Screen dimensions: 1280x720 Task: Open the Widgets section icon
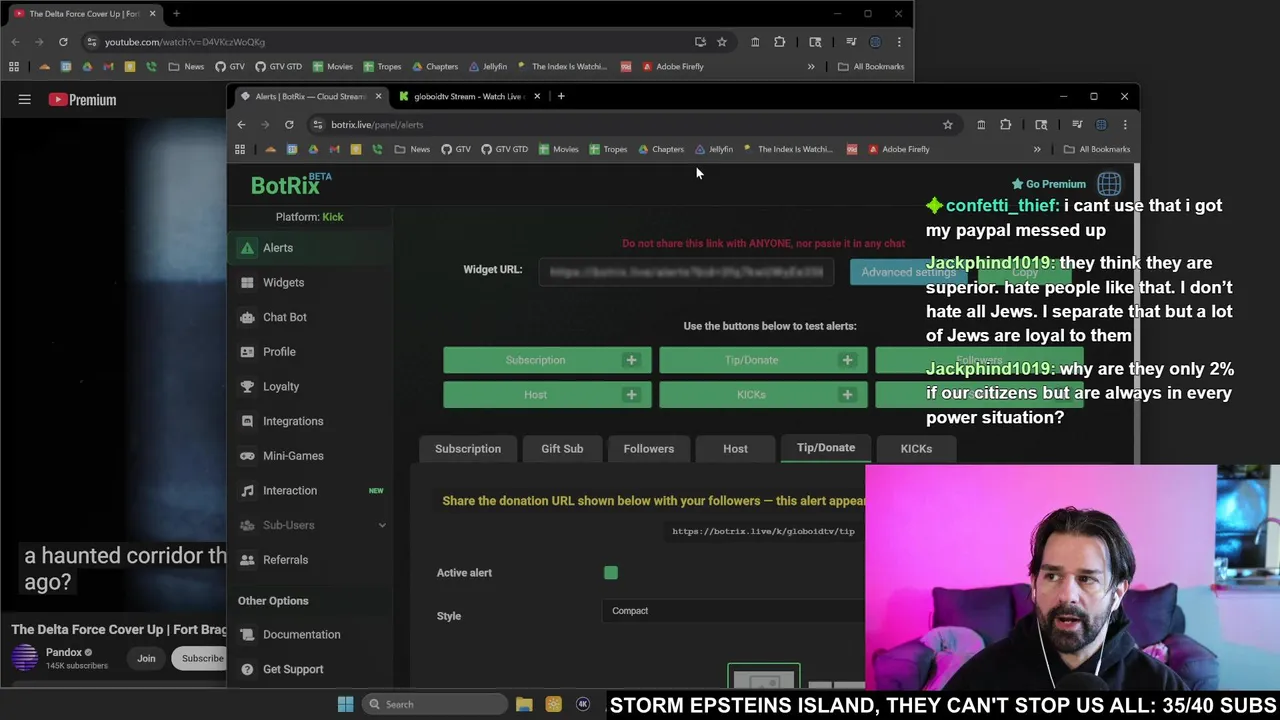tap(247, 283)
